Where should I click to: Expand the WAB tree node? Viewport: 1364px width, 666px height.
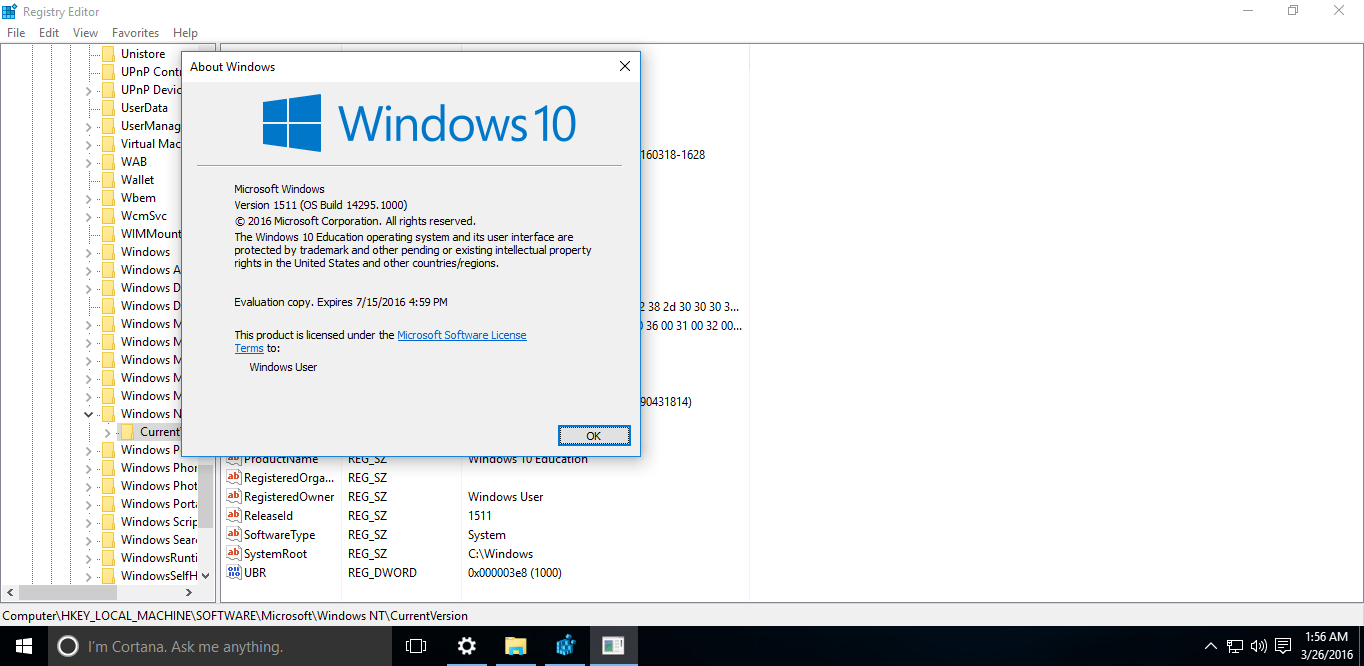click(89, 162)
